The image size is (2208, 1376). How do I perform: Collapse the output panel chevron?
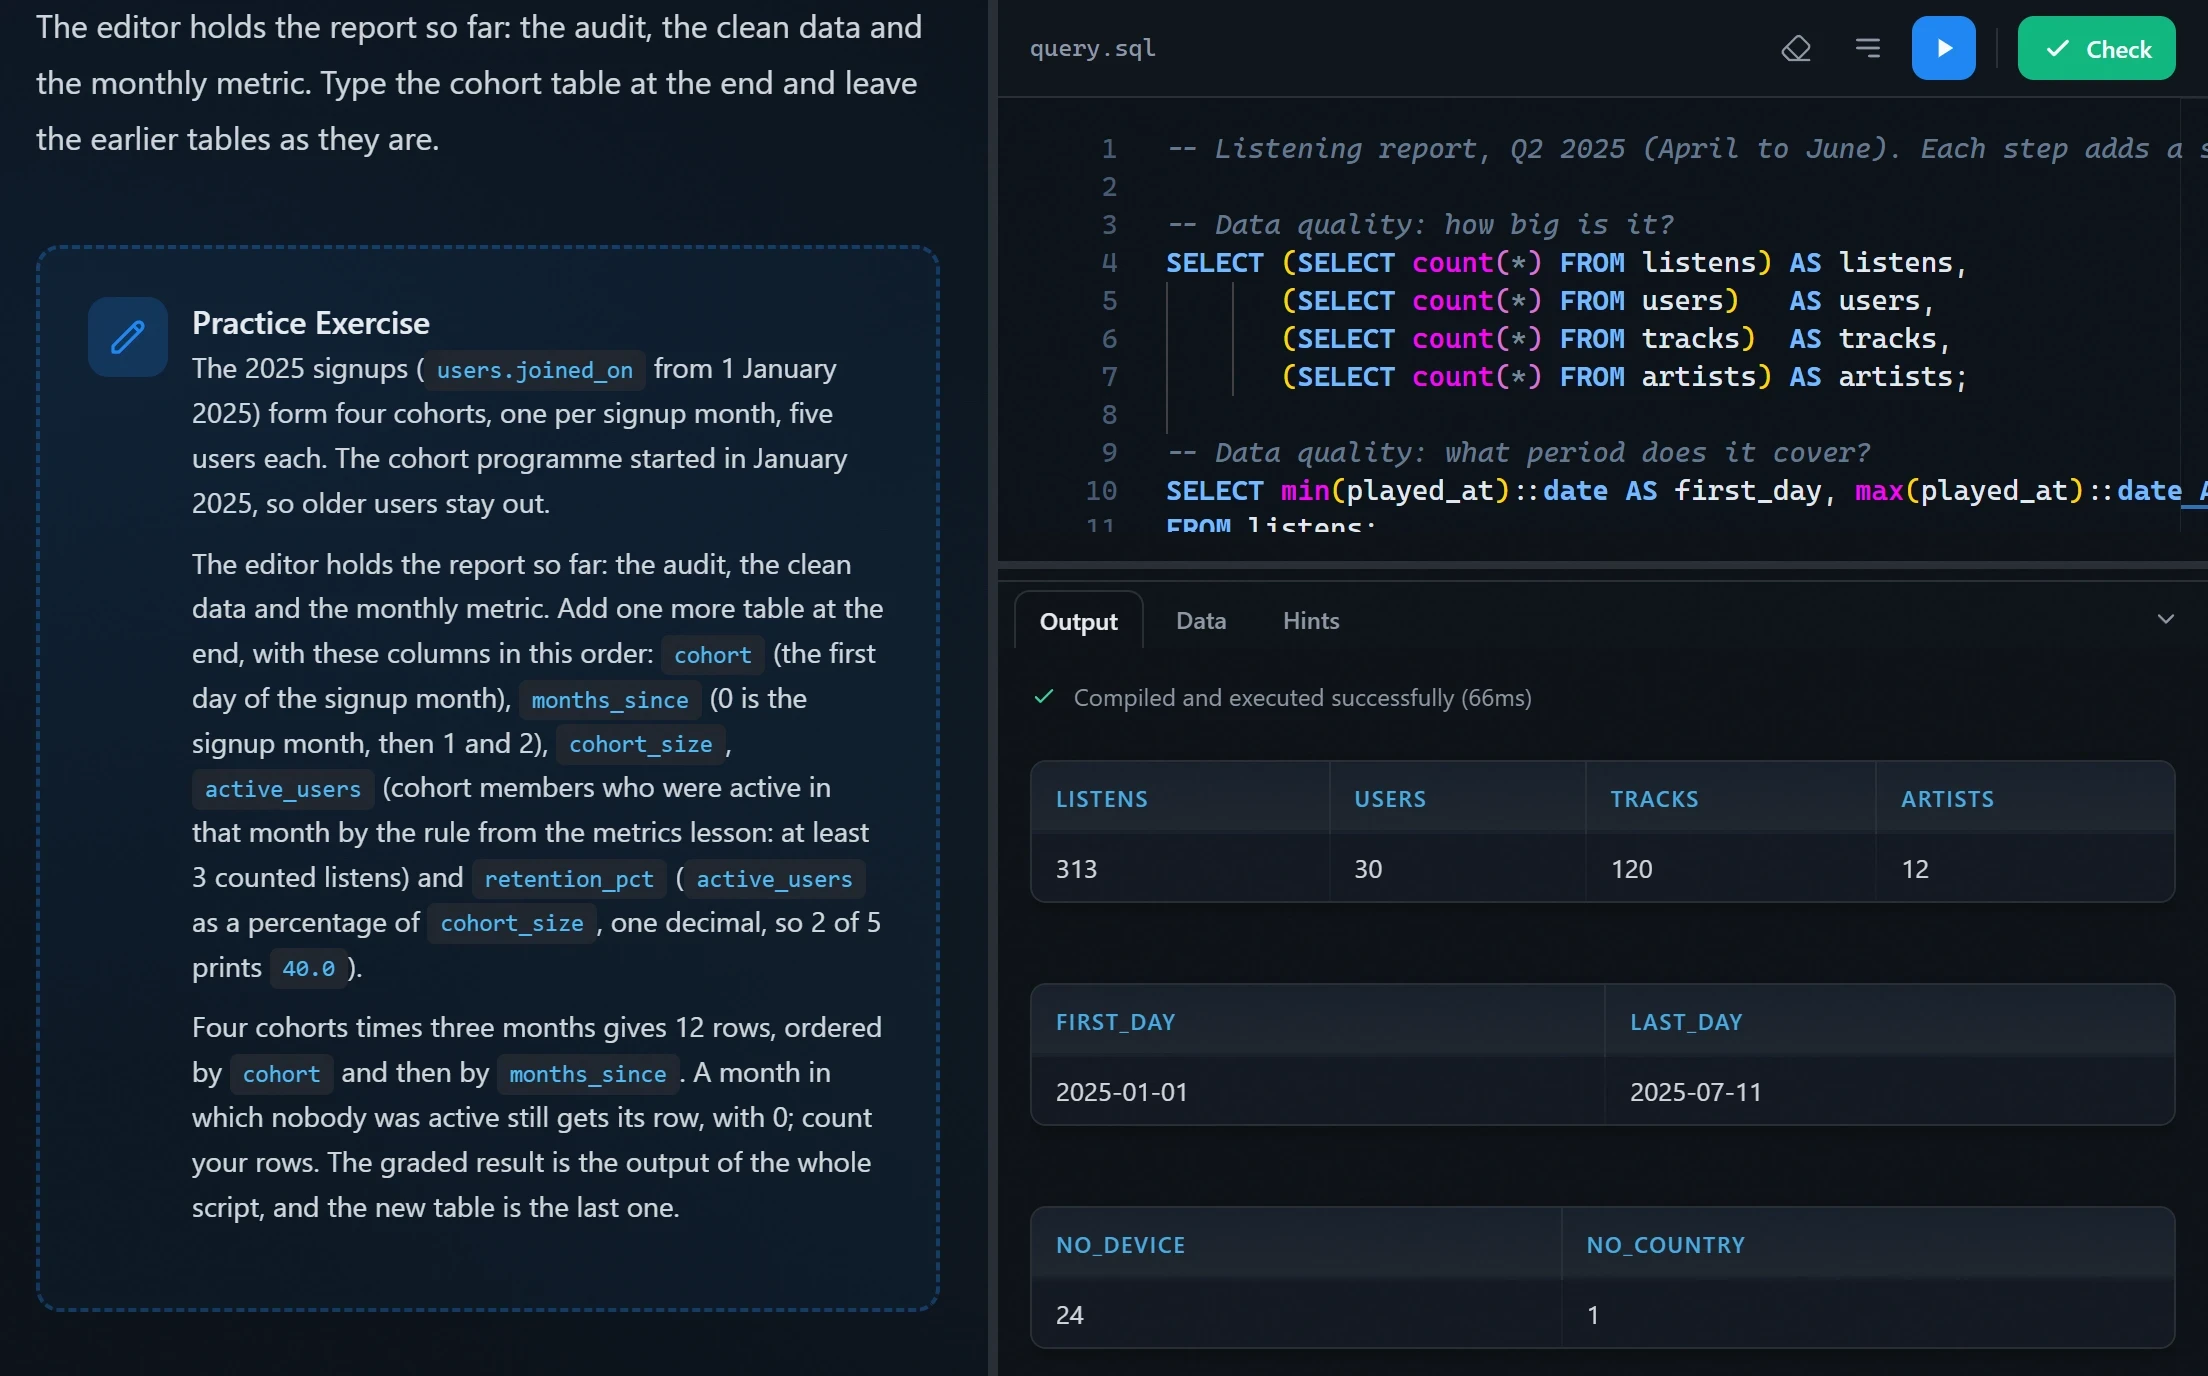(2165, 619)
